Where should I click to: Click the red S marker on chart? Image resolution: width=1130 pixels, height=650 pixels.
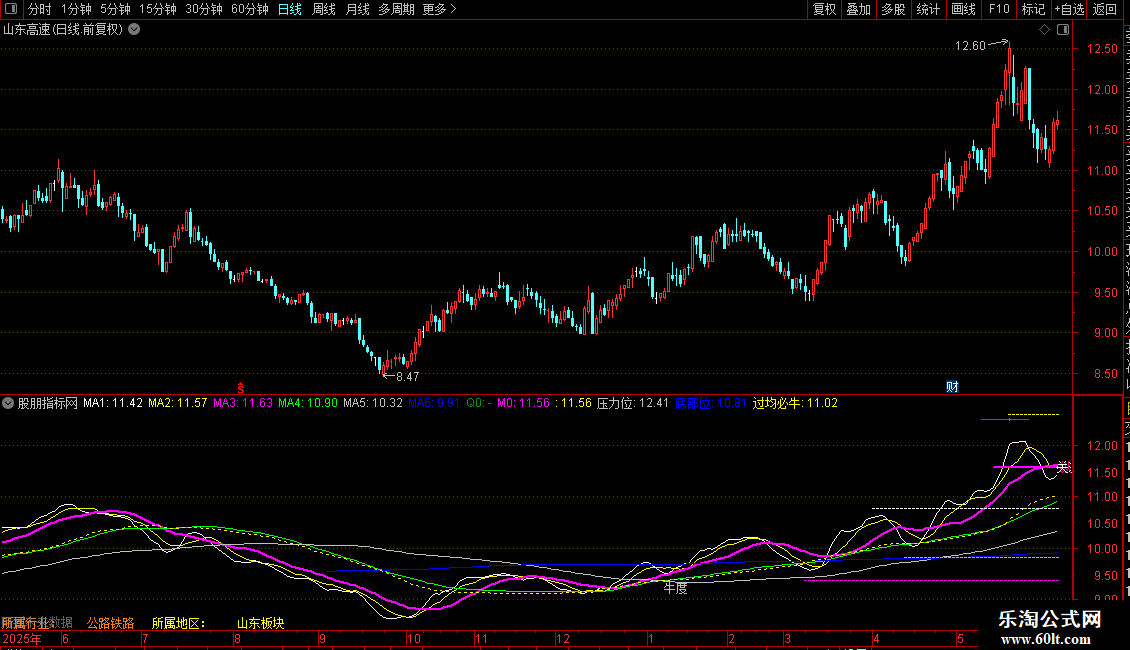(x=241, y=388)
